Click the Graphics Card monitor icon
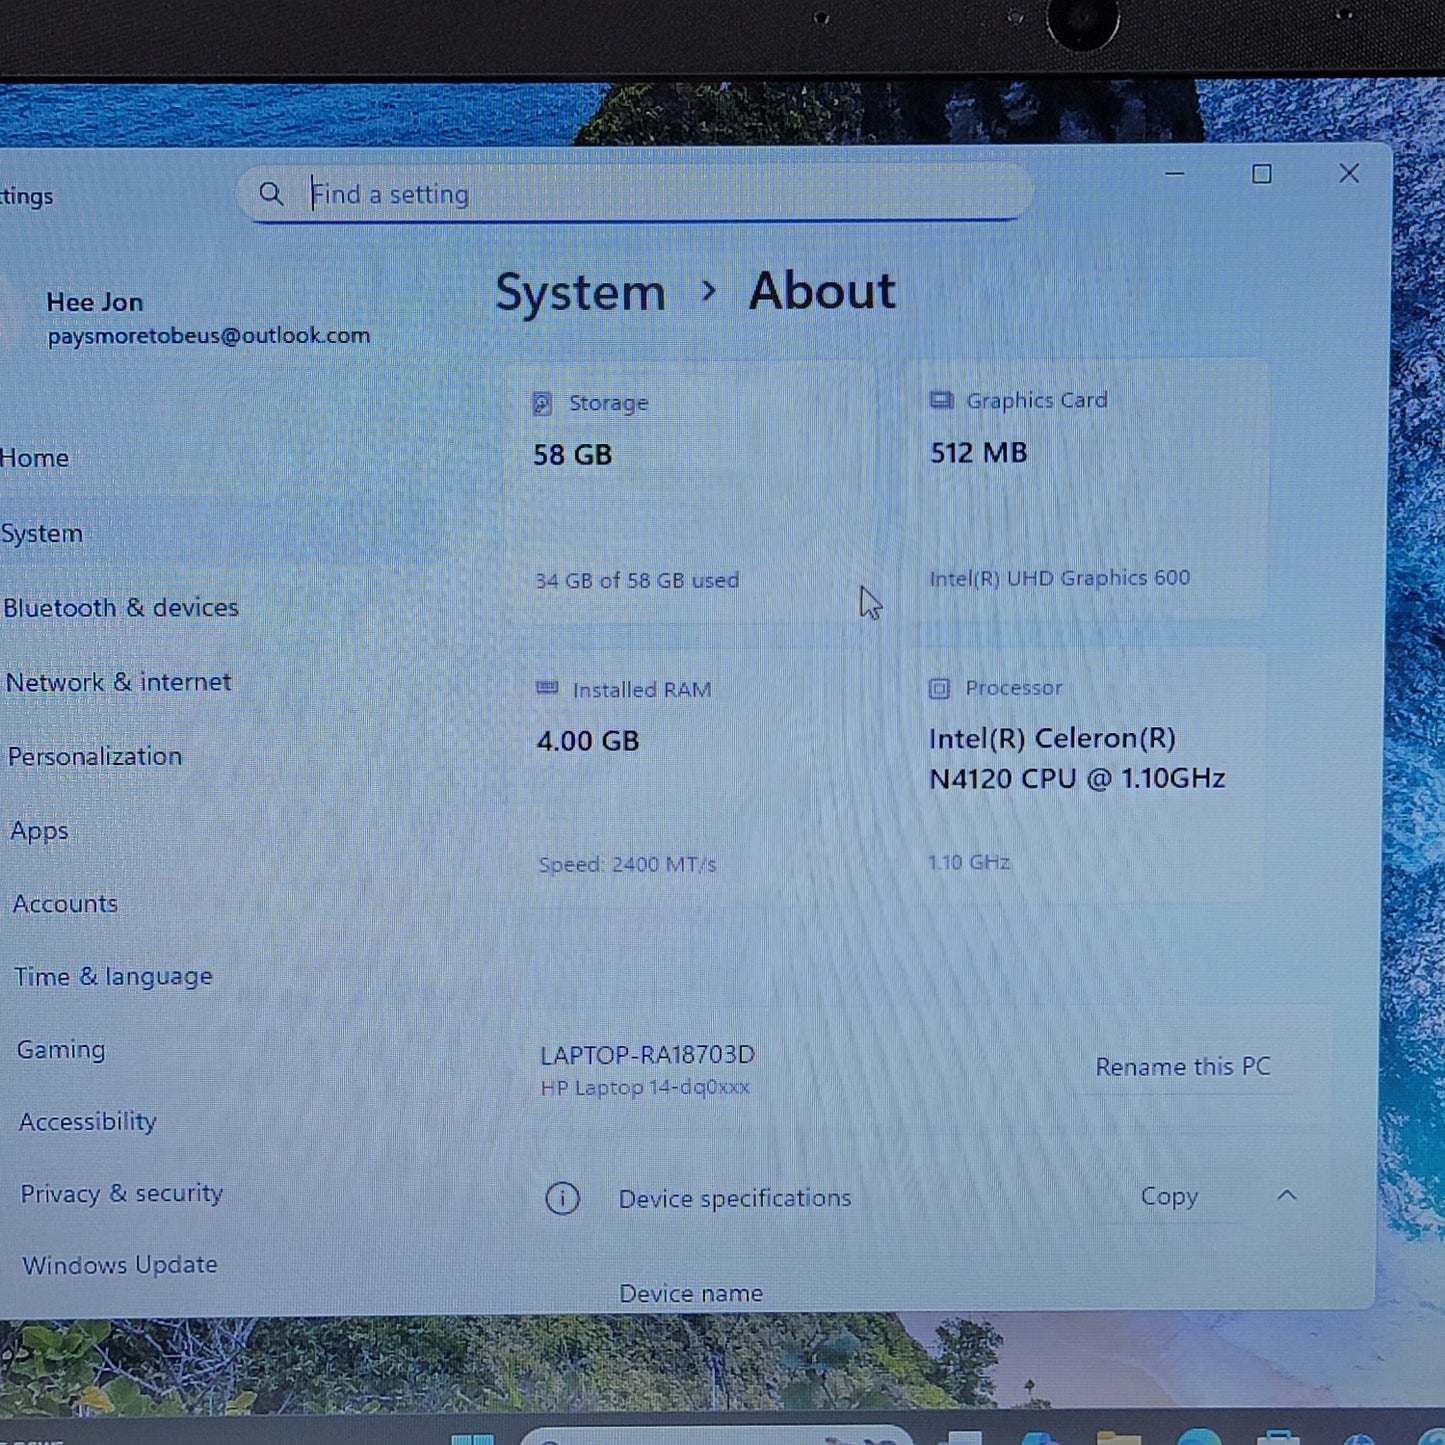Image resolution: width=1445 pixels, height=1445 pixels. [x=941, y=401]
